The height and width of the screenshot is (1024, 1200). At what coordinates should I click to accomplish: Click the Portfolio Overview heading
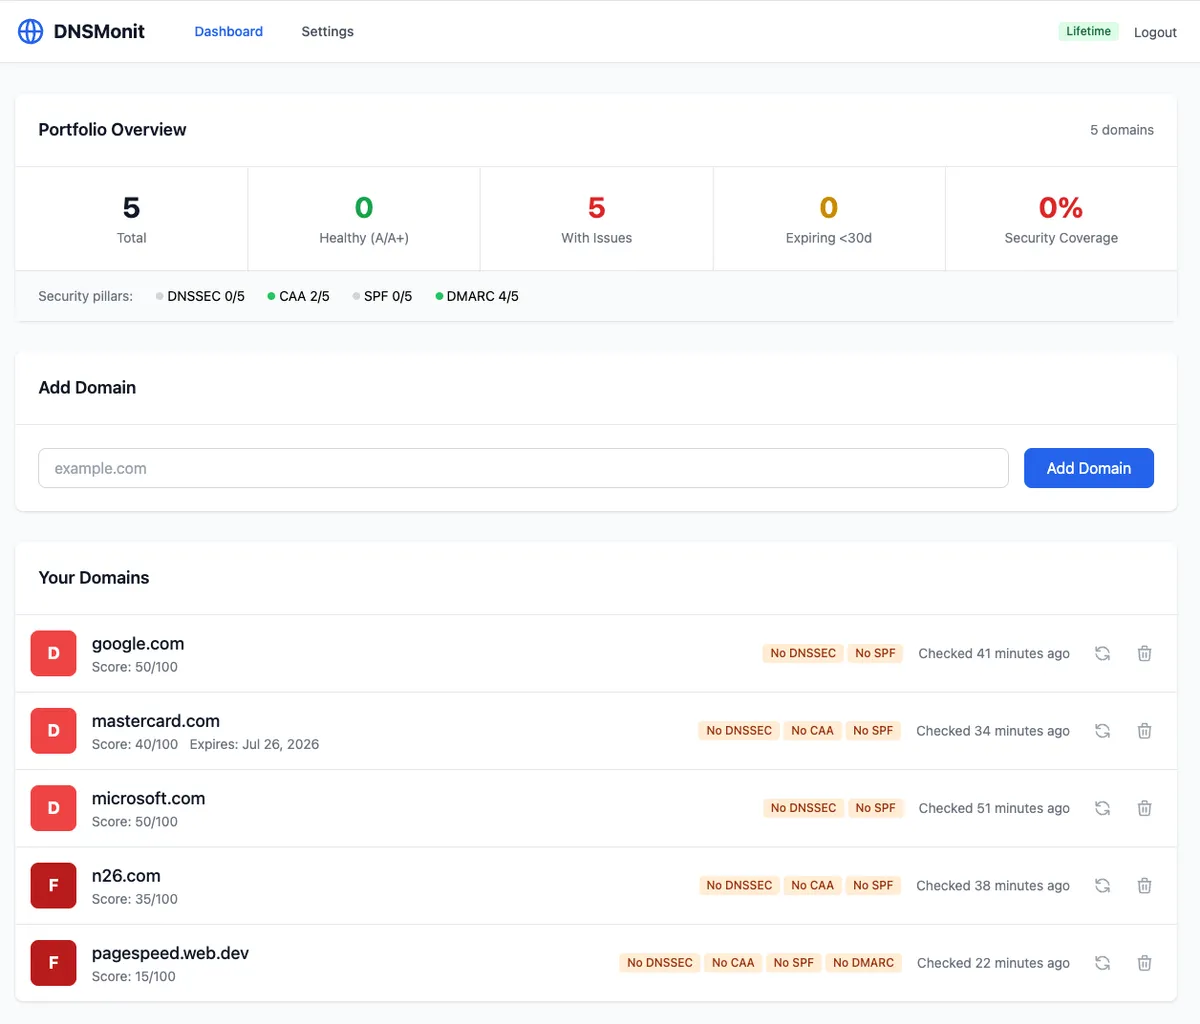click(x=112, y=129)
